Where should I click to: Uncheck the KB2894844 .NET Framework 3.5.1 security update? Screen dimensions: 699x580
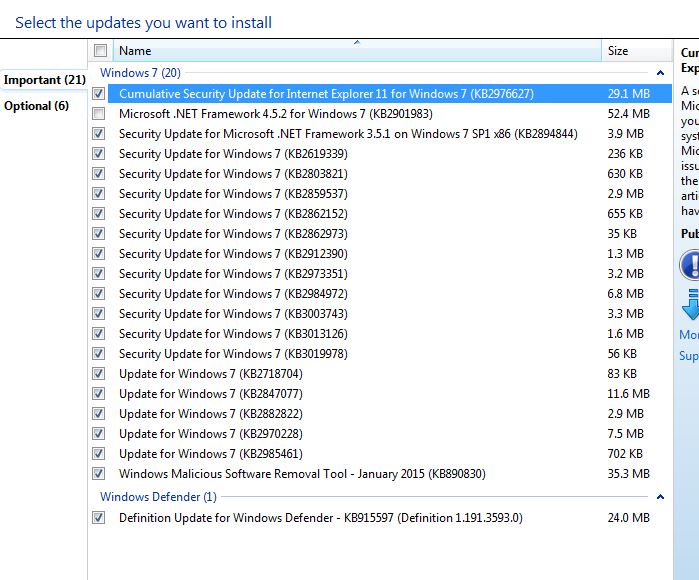click(99, 134)
